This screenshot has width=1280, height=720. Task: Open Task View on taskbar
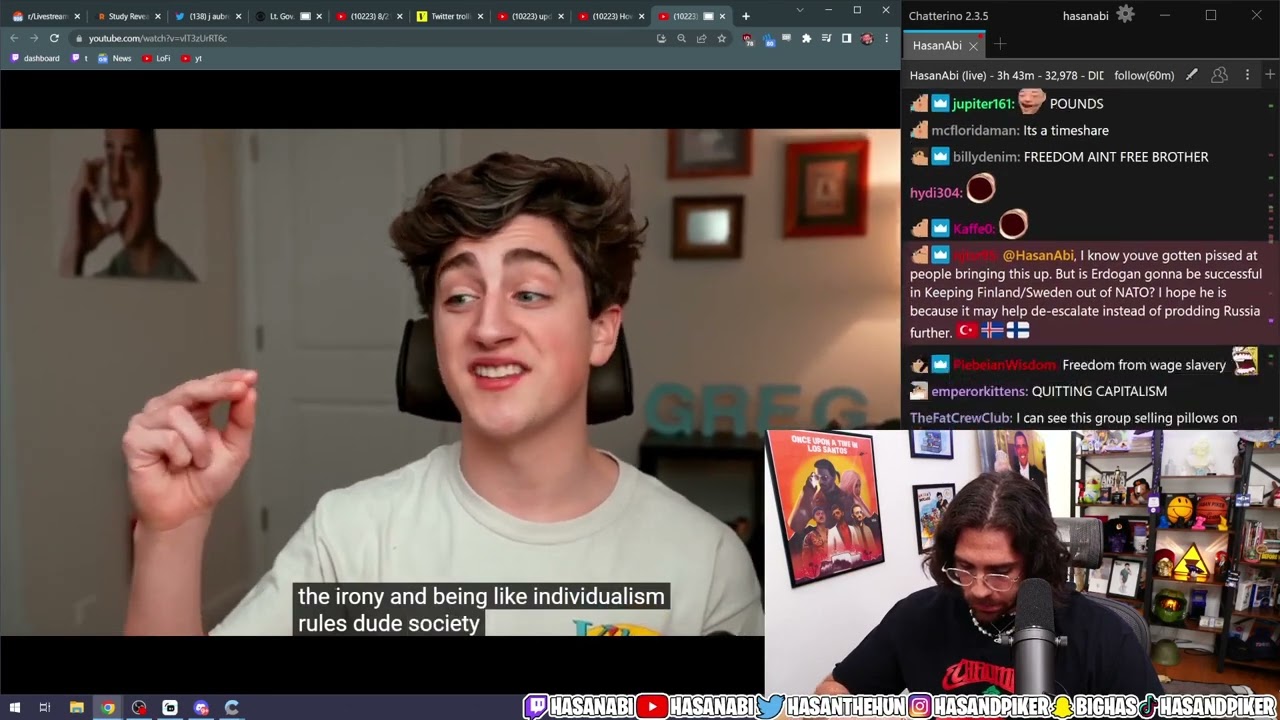[x=45, y=707]
